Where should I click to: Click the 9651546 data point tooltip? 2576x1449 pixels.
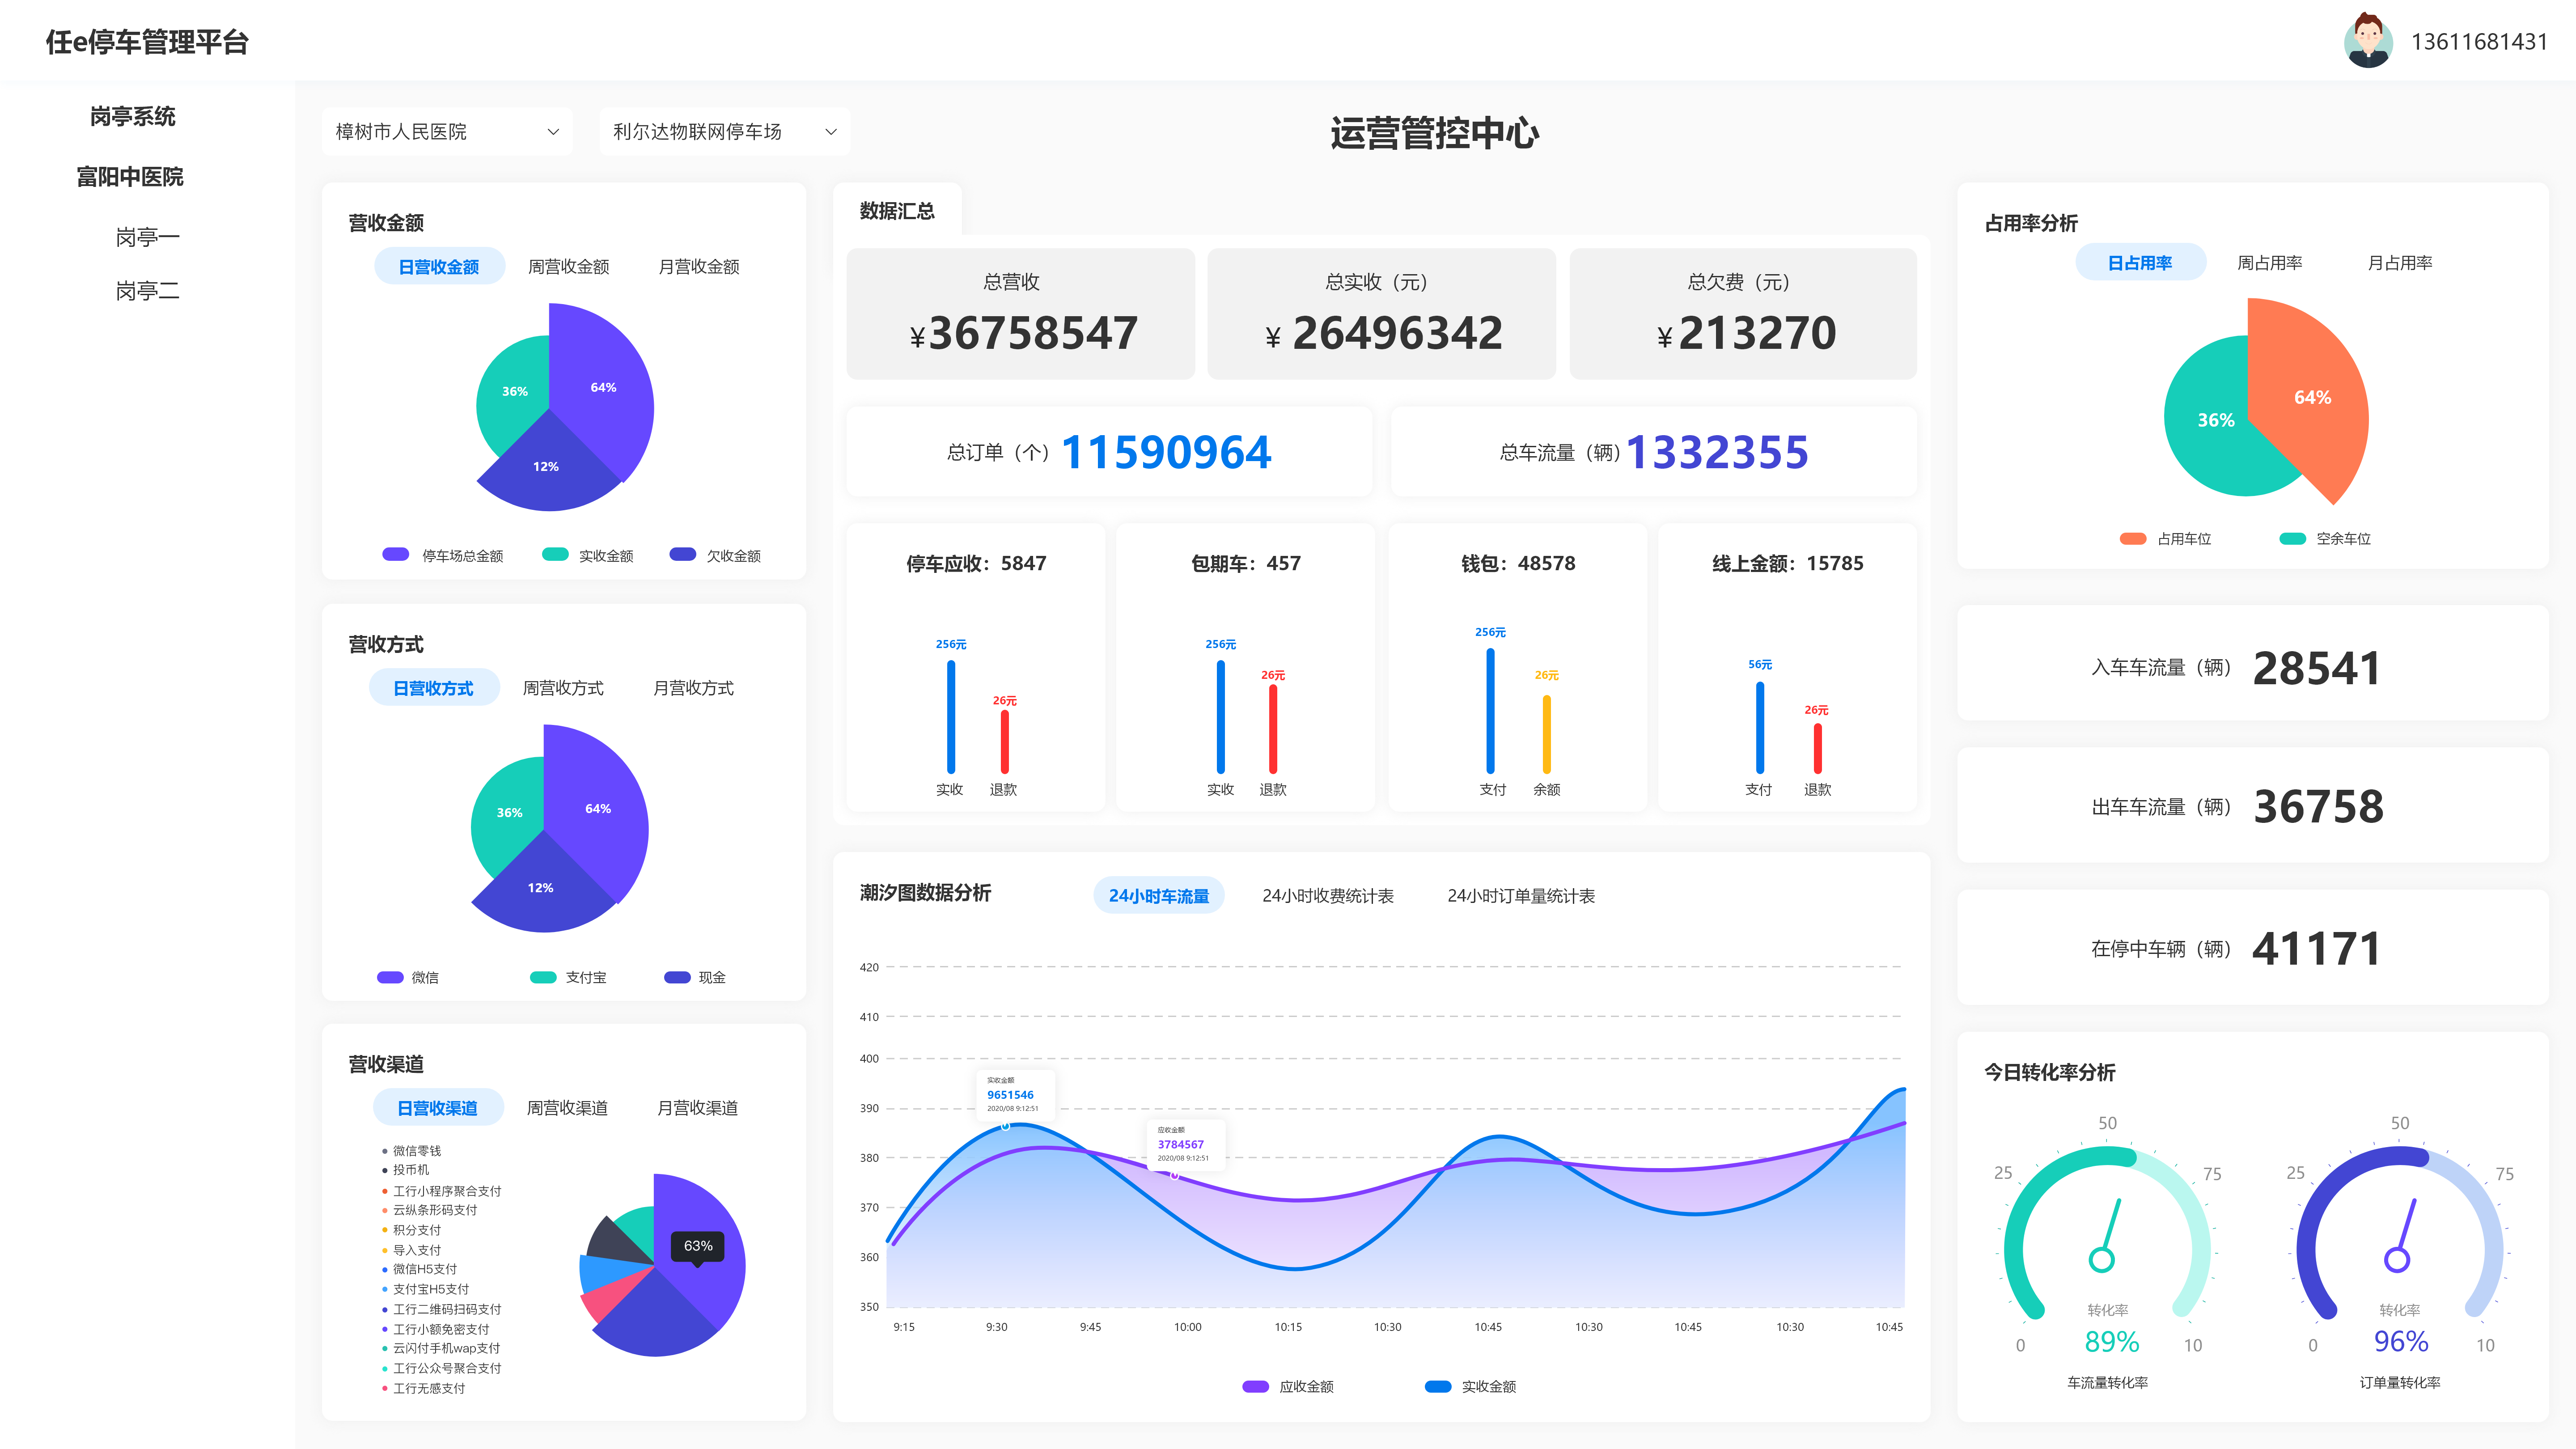(x=1015, y=1095)
